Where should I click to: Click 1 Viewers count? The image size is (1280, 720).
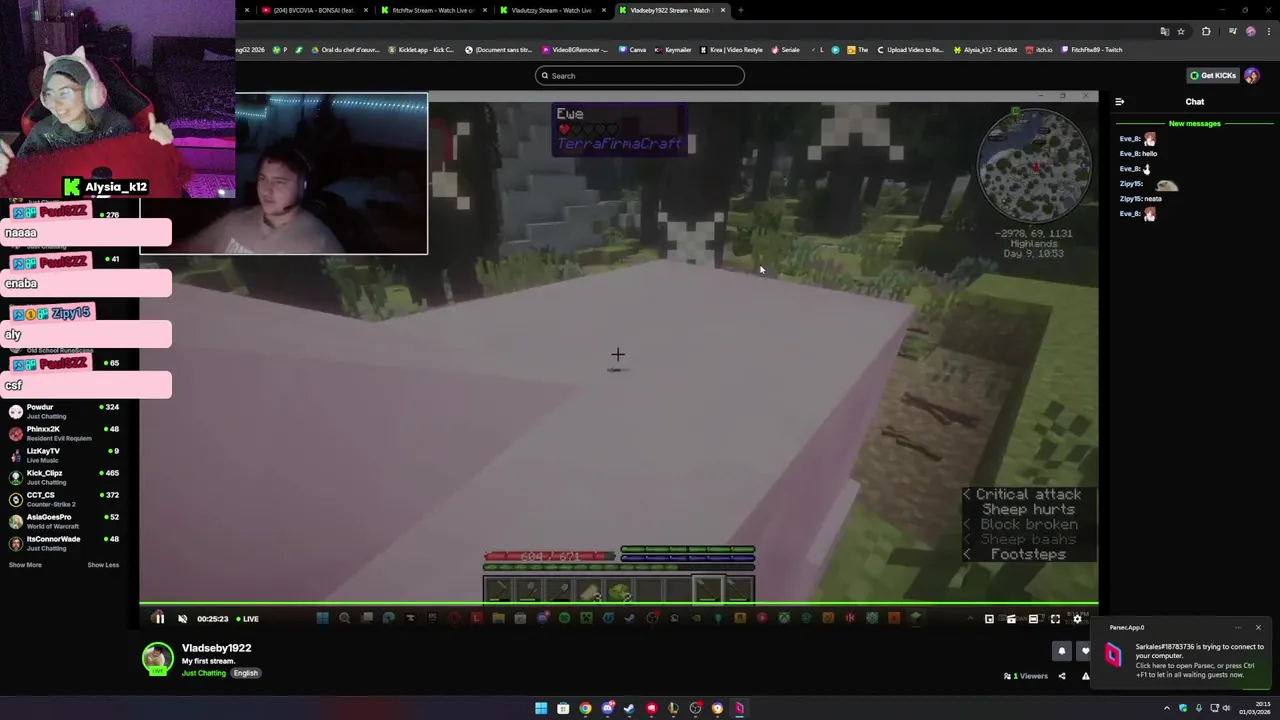1026,676
